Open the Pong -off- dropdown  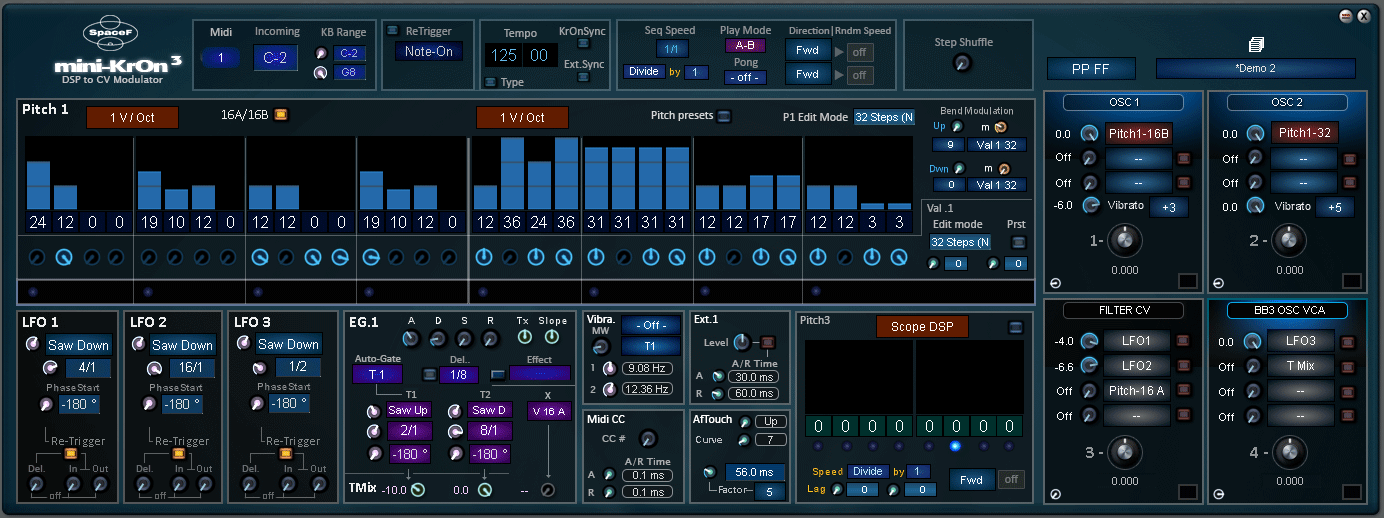(745, 77)
